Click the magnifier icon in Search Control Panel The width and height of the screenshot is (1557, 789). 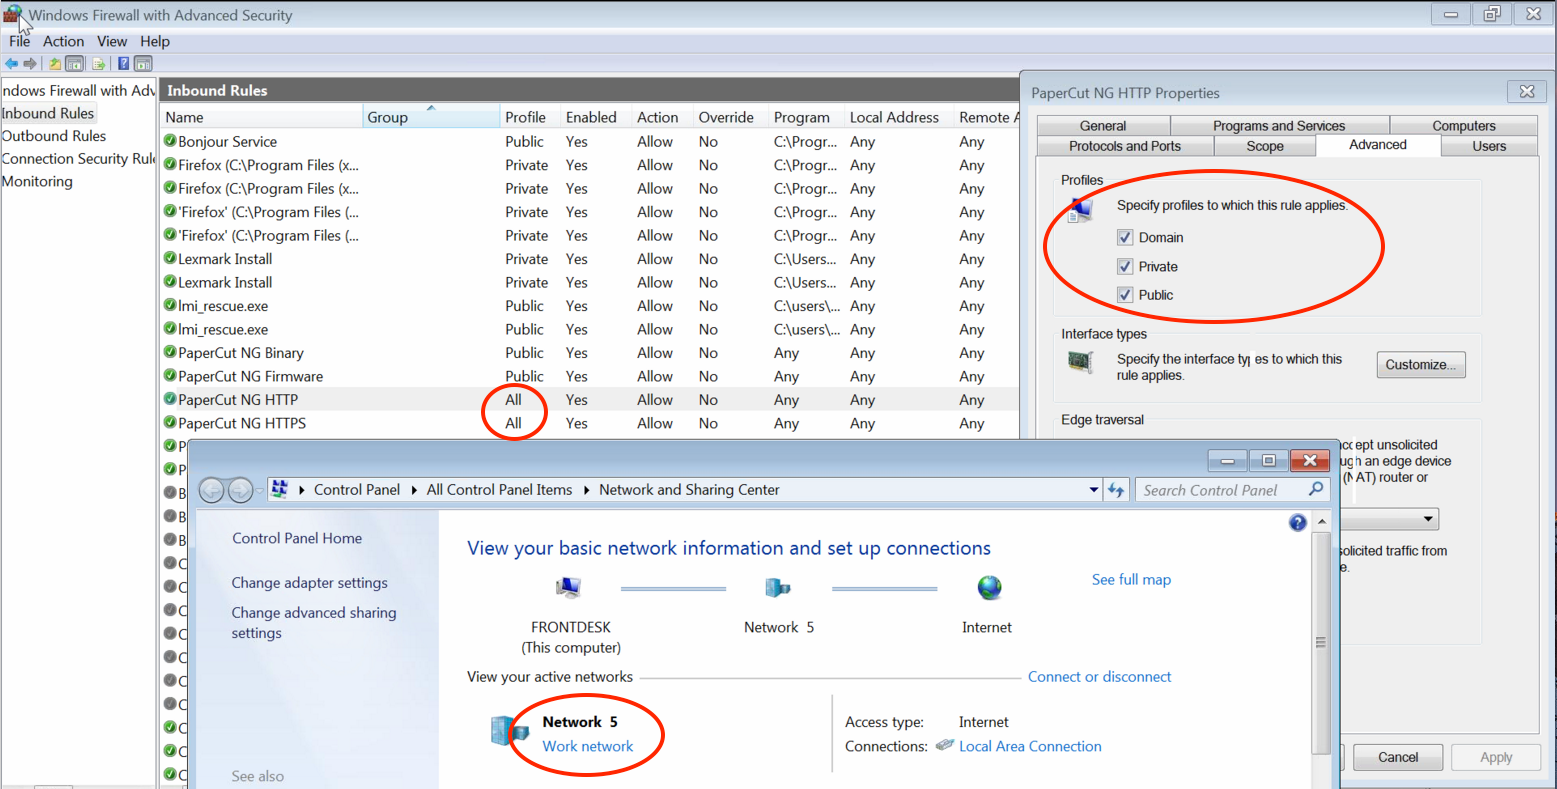(x=1316, y=489)
